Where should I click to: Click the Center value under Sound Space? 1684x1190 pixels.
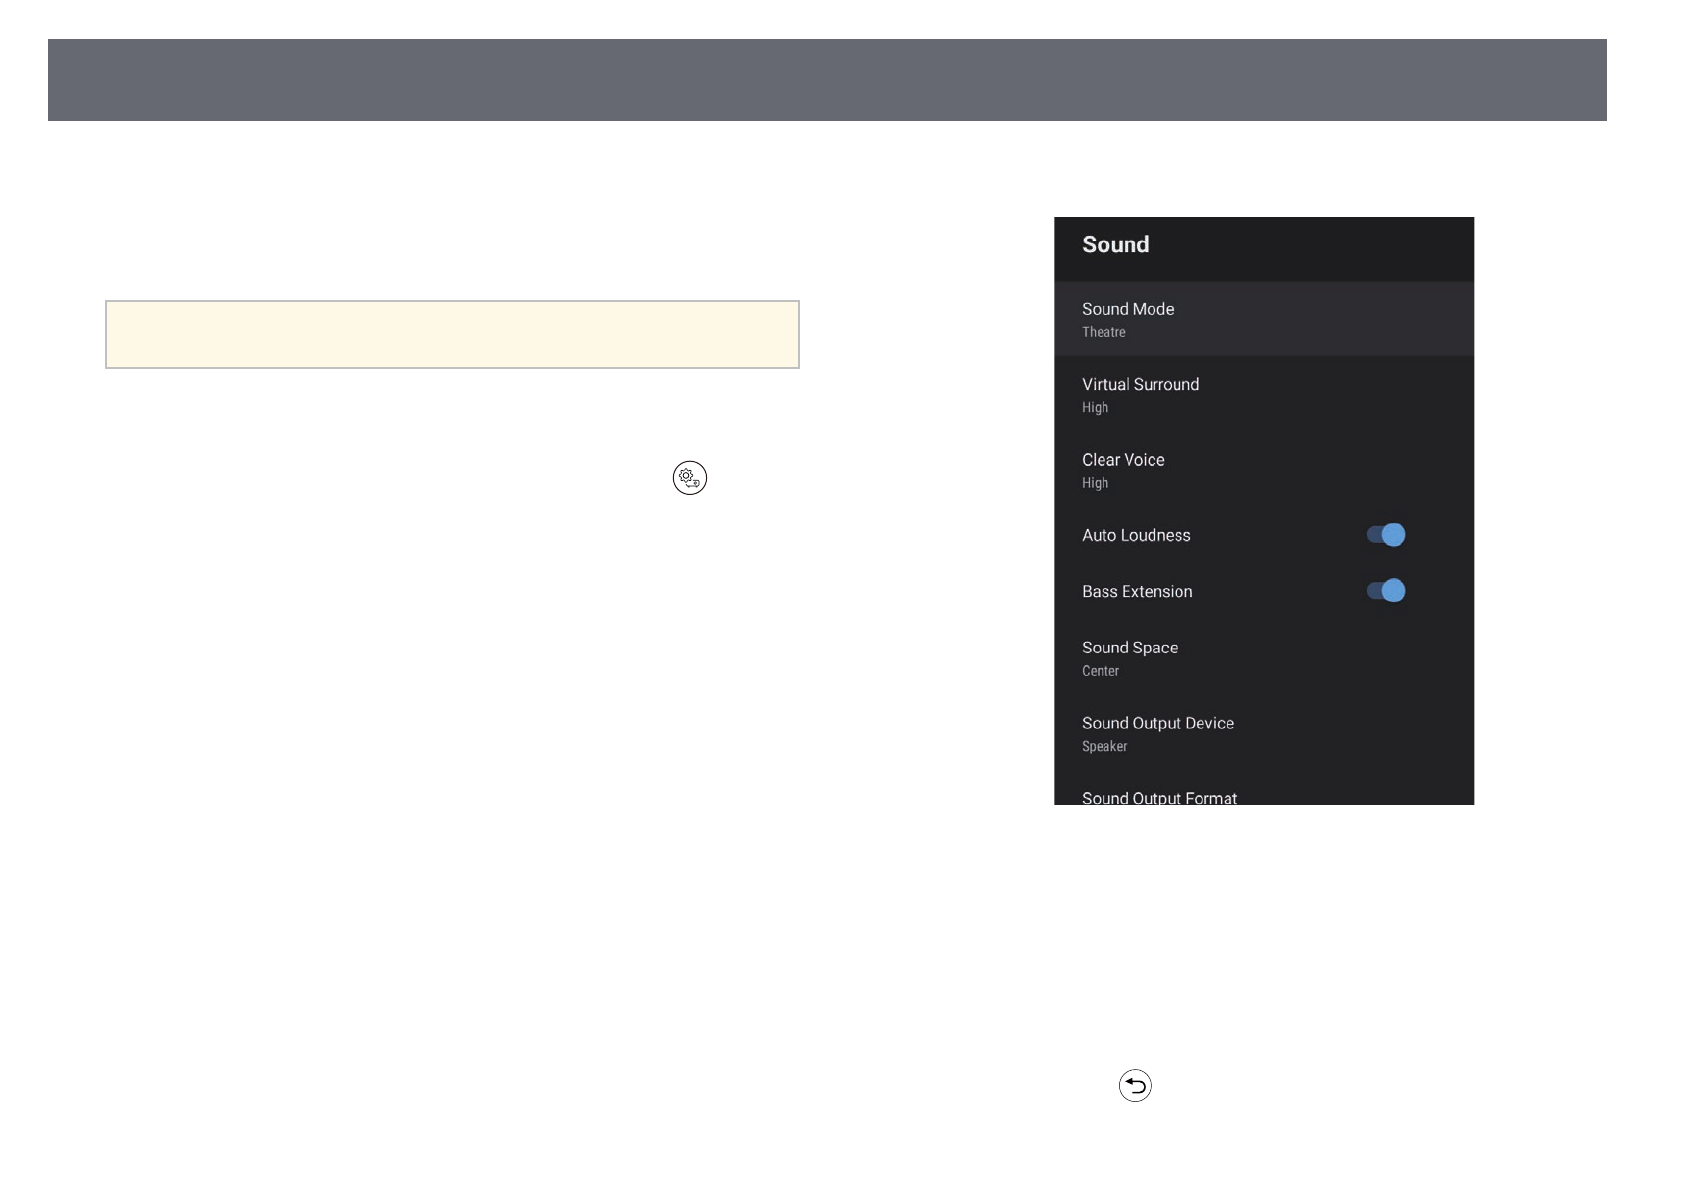1100,671
